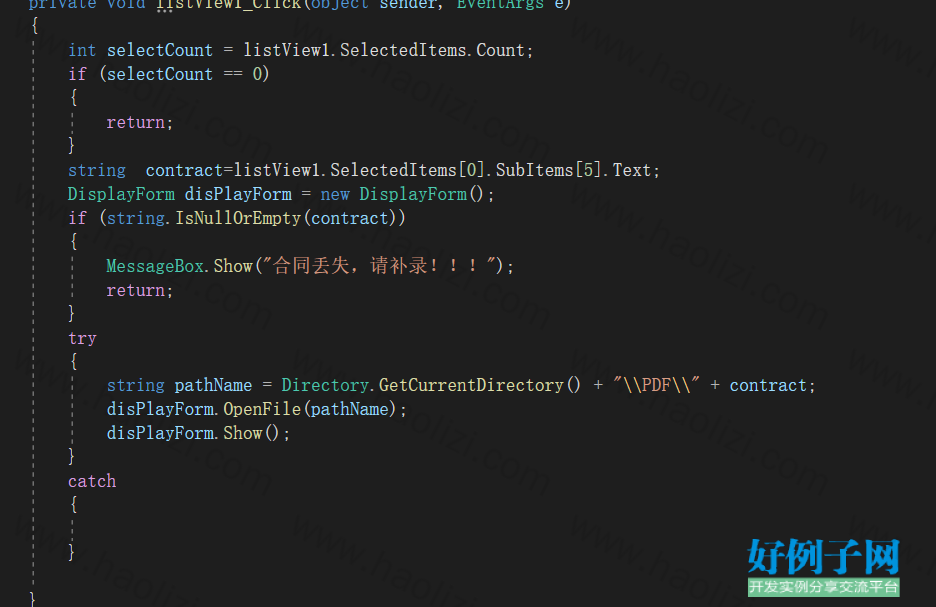936x607 pixels.
Task: Click "disPlayForm" variable name in its declaration
Action: 238,195
